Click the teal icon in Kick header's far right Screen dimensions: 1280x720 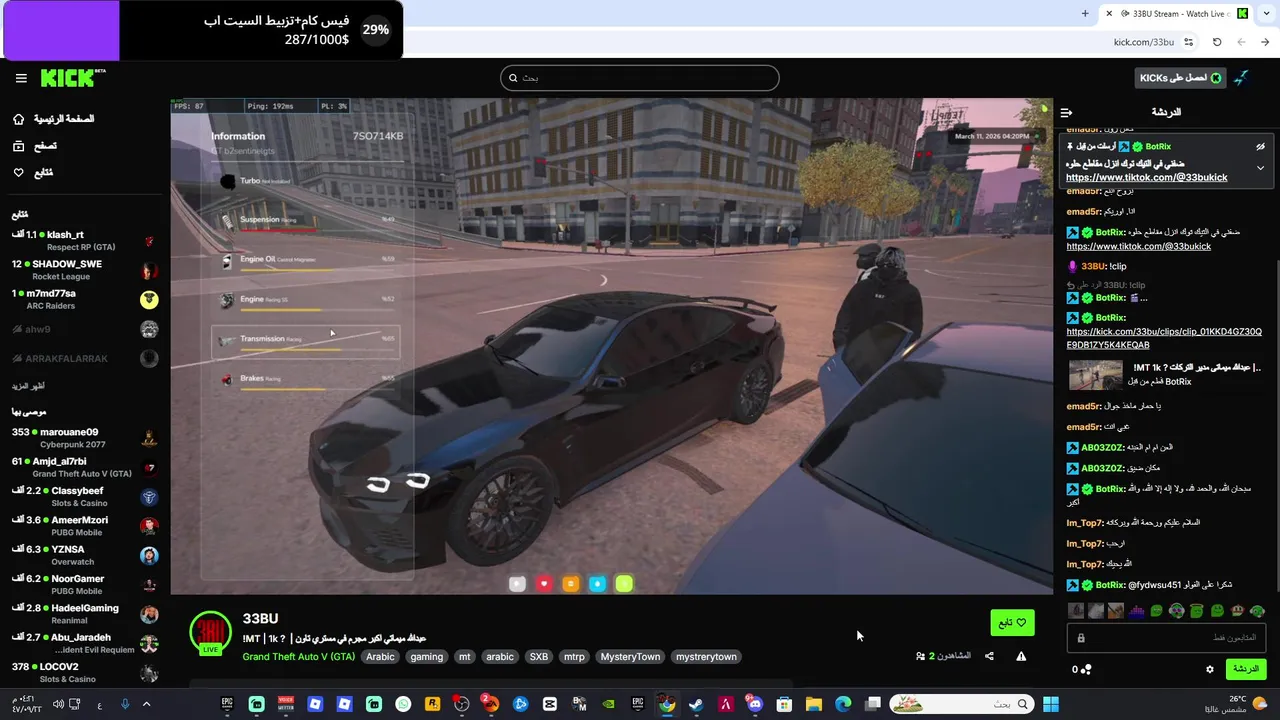pyautogui.click(x=1242, y=78)
